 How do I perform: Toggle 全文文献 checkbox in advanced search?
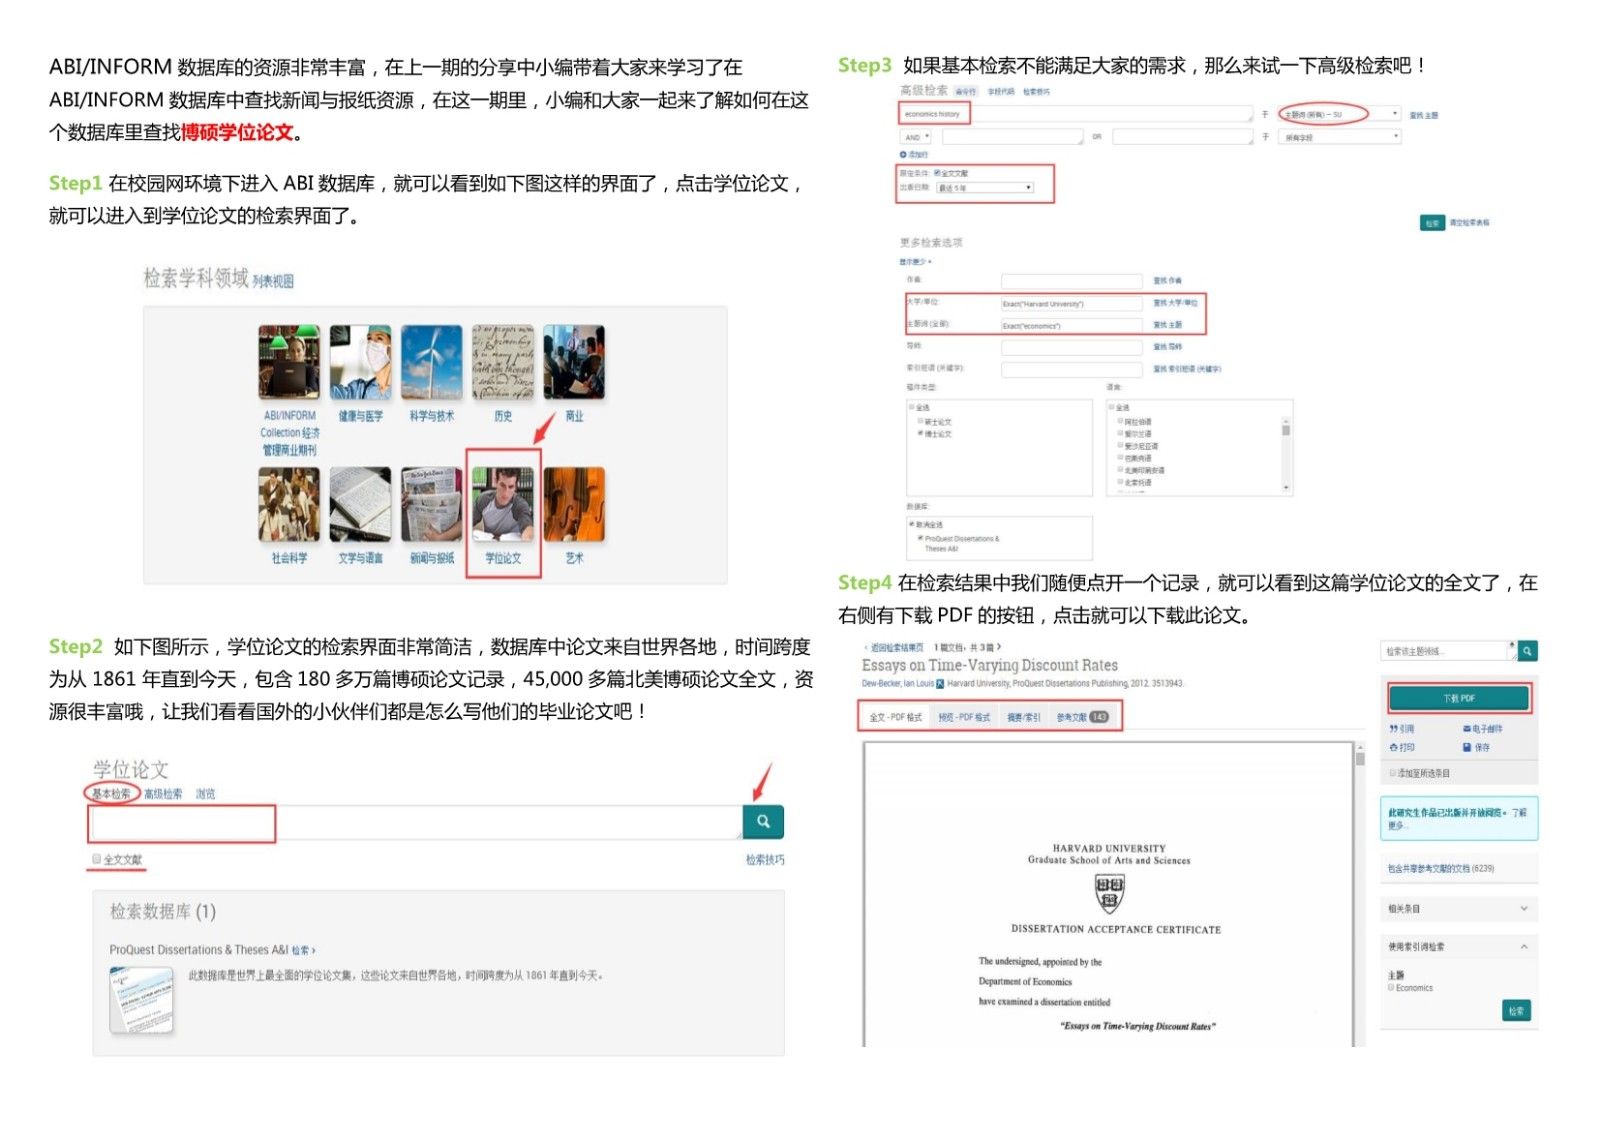[x=937, y=173]
